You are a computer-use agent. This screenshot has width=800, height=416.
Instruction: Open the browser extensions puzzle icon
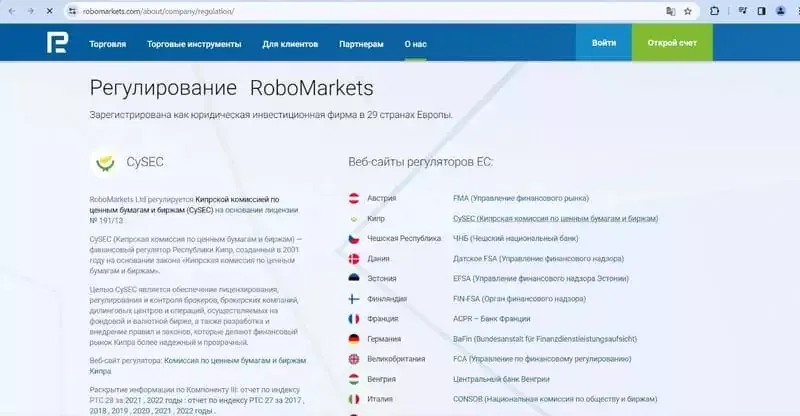tap(714, 11)
